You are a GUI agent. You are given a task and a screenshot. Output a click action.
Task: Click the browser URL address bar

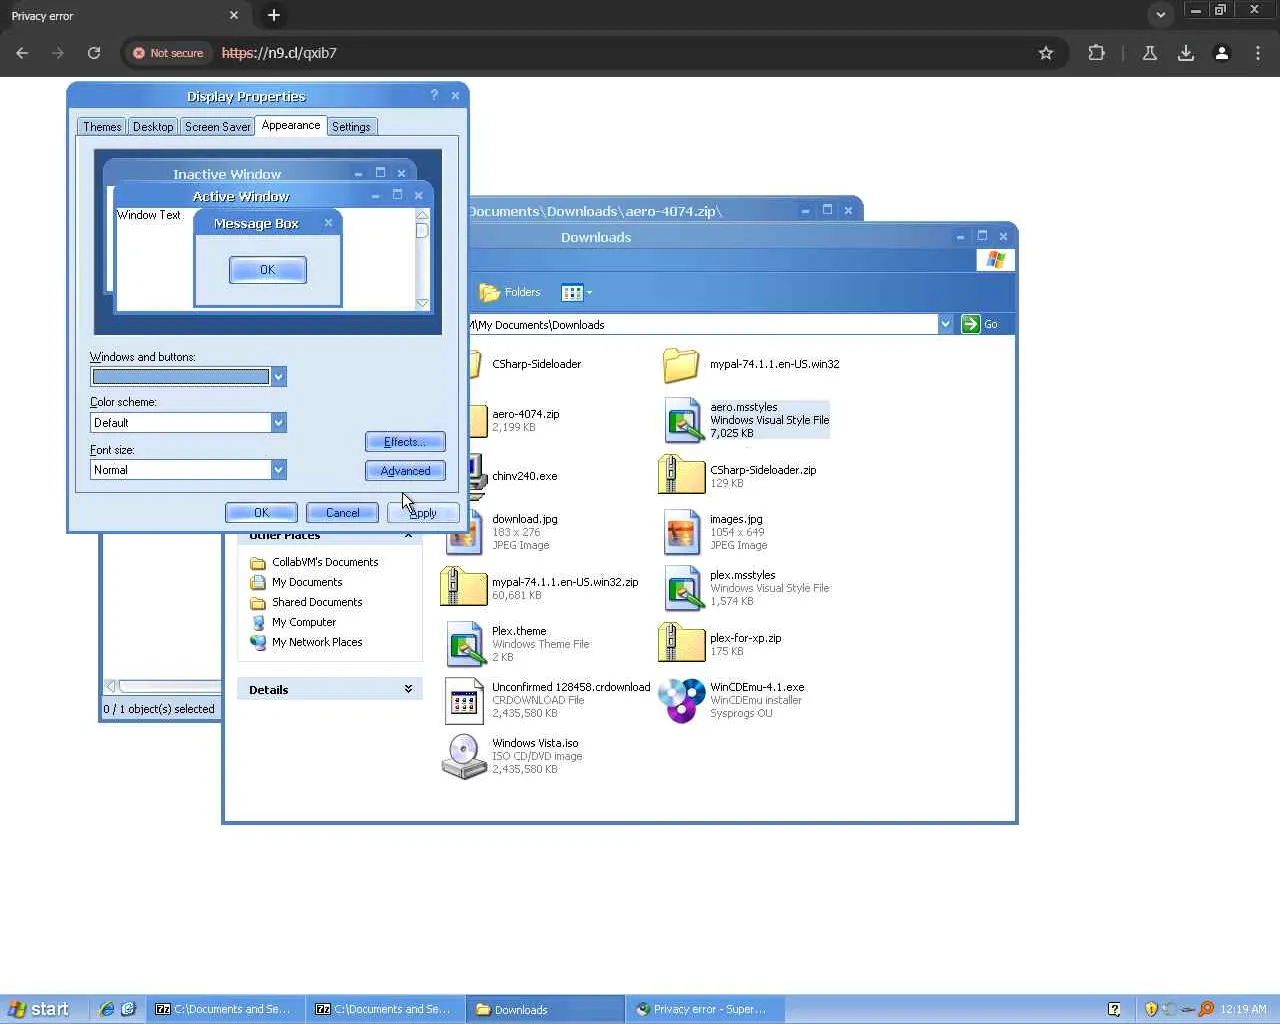pyautogui.click(x=622, y=53)
